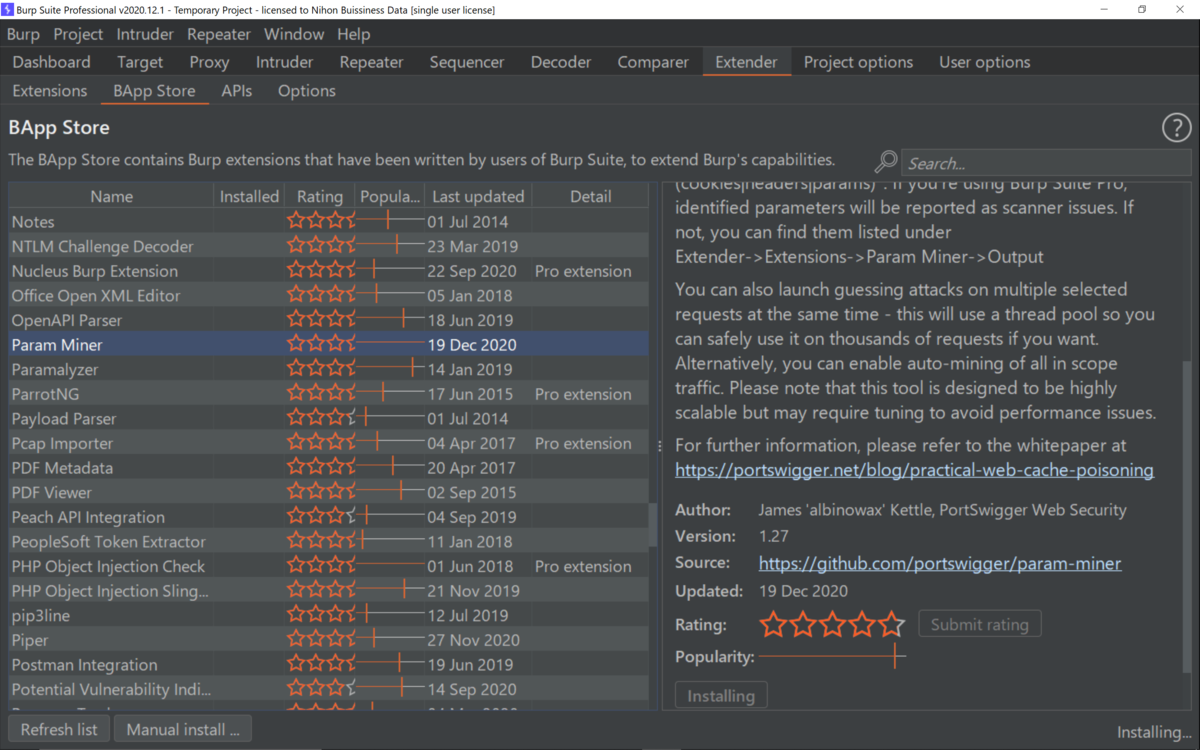The width and height of the screenshot is (1200, 750).
Task: Open the practical-web-cache-poisoning whitepaper link
Action: pyautogui.click(x=914, y=470)
